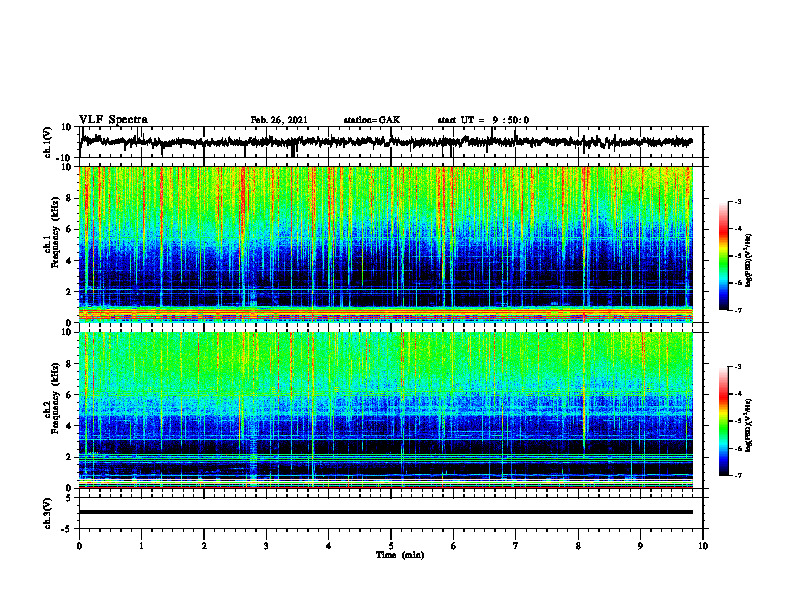Click the "ch.1(V)" waveform axis label
The height and width of the screenshot is (612, 792).
click(48, 142)
